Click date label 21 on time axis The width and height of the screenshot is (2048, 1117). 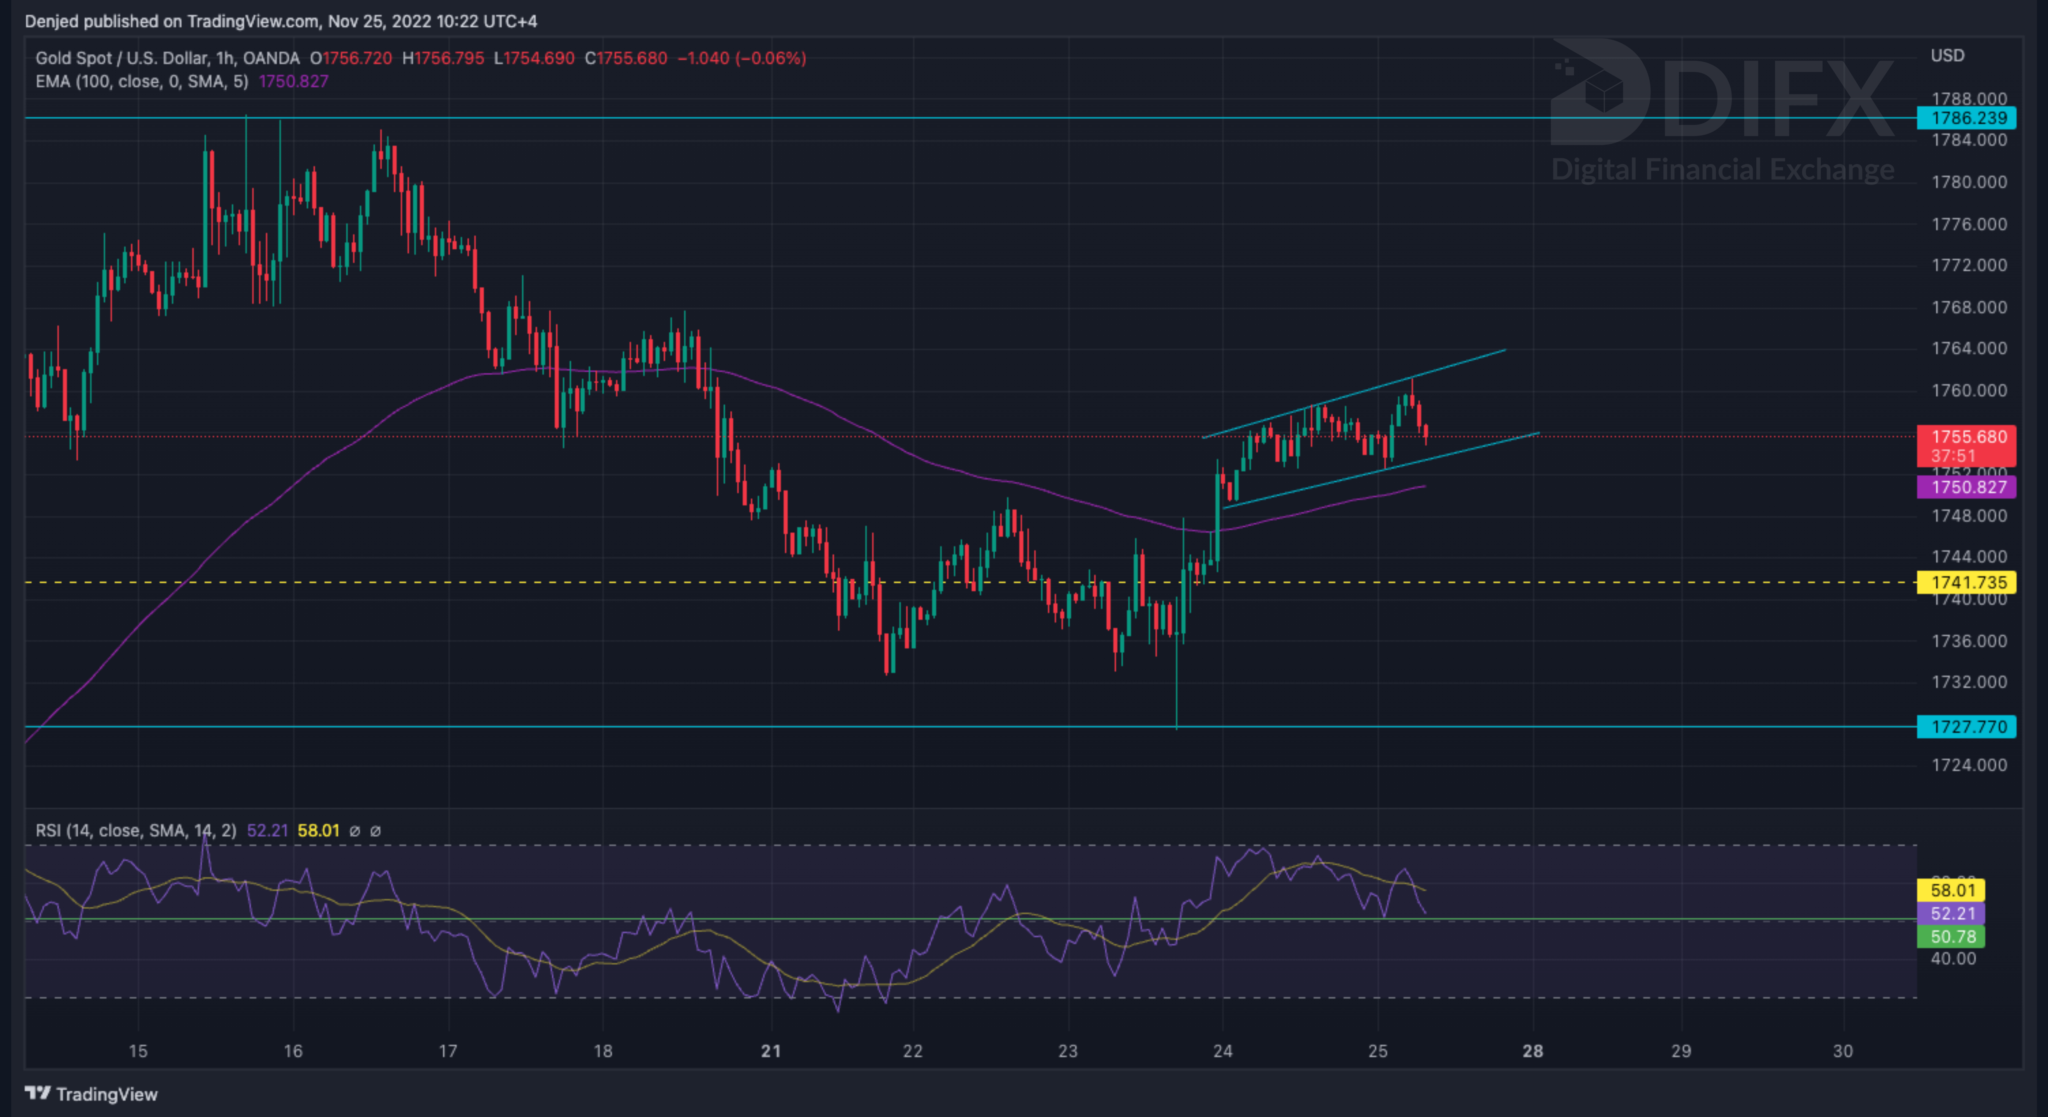coord(770,1051)
